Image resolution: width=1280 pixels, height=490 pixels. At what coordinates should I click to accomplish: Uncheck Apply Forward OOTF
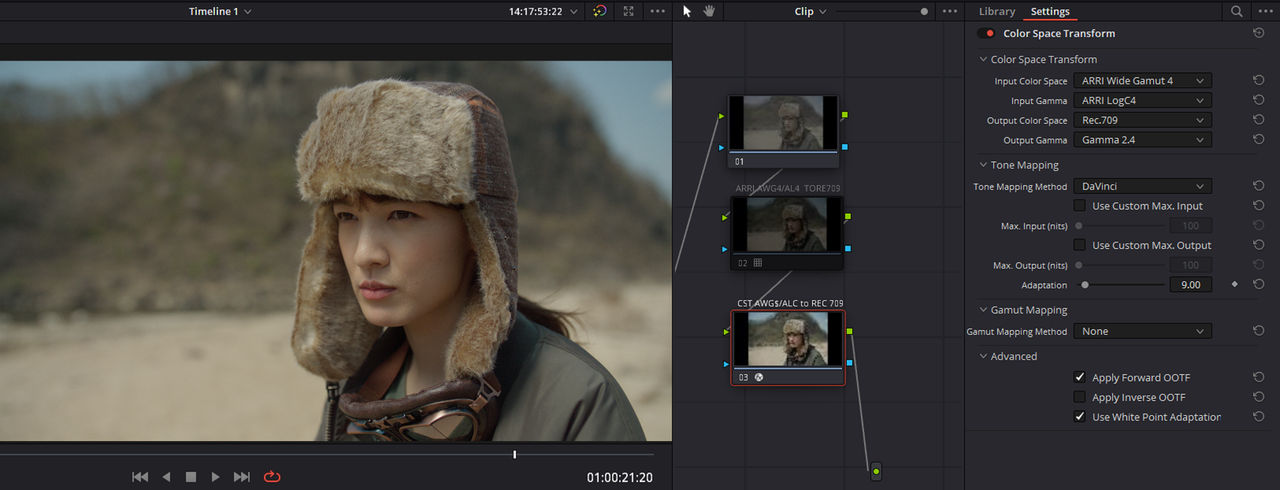[x=1080, y=377]
